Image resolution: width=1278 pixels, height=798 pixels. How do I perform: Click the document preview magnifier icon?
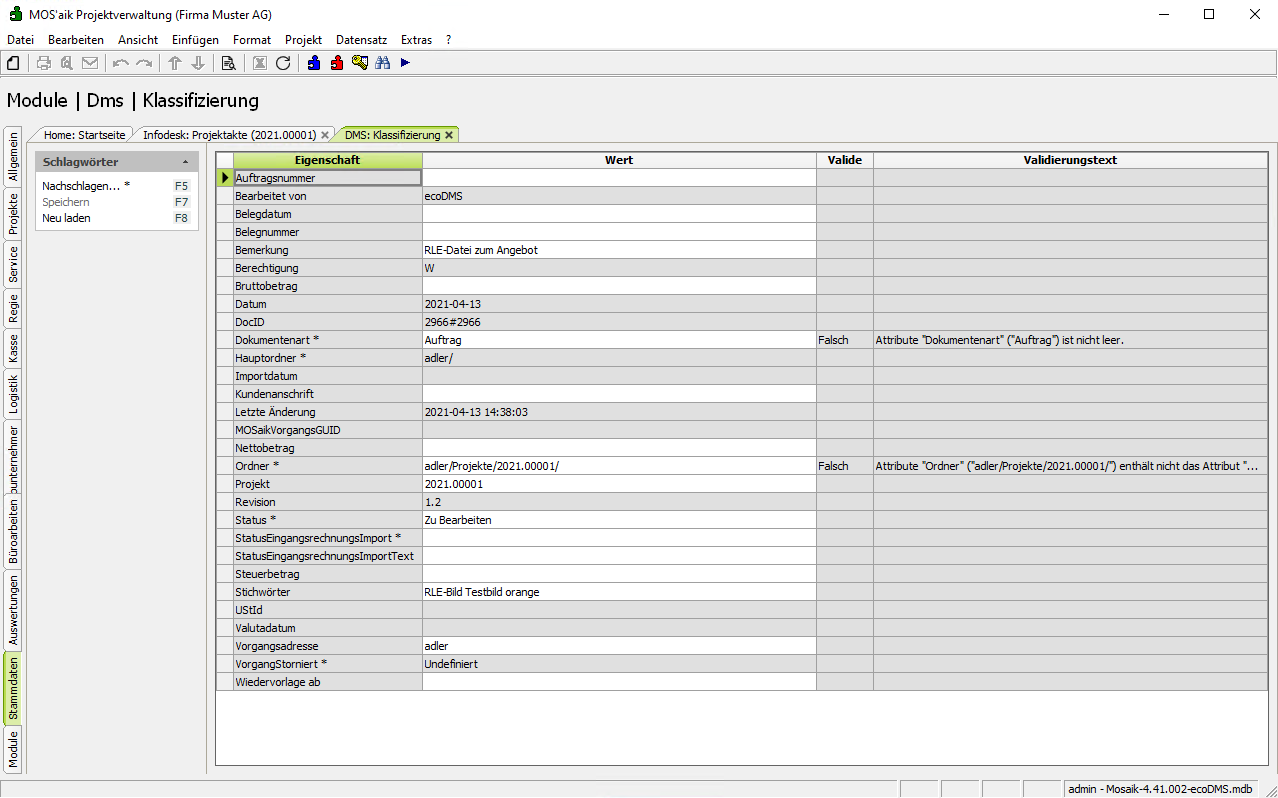tap(228, 63)
